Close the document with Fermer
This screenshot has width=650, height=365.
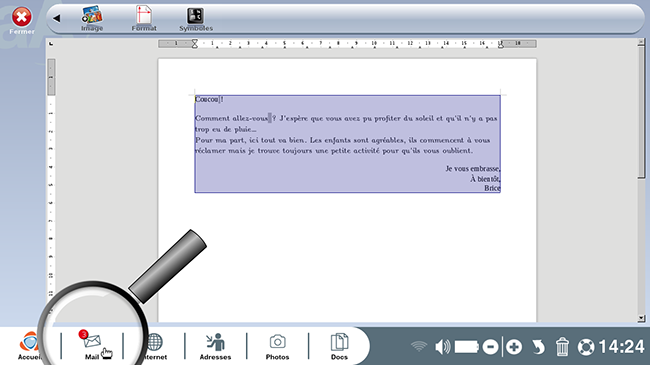(x=22, y=21)
